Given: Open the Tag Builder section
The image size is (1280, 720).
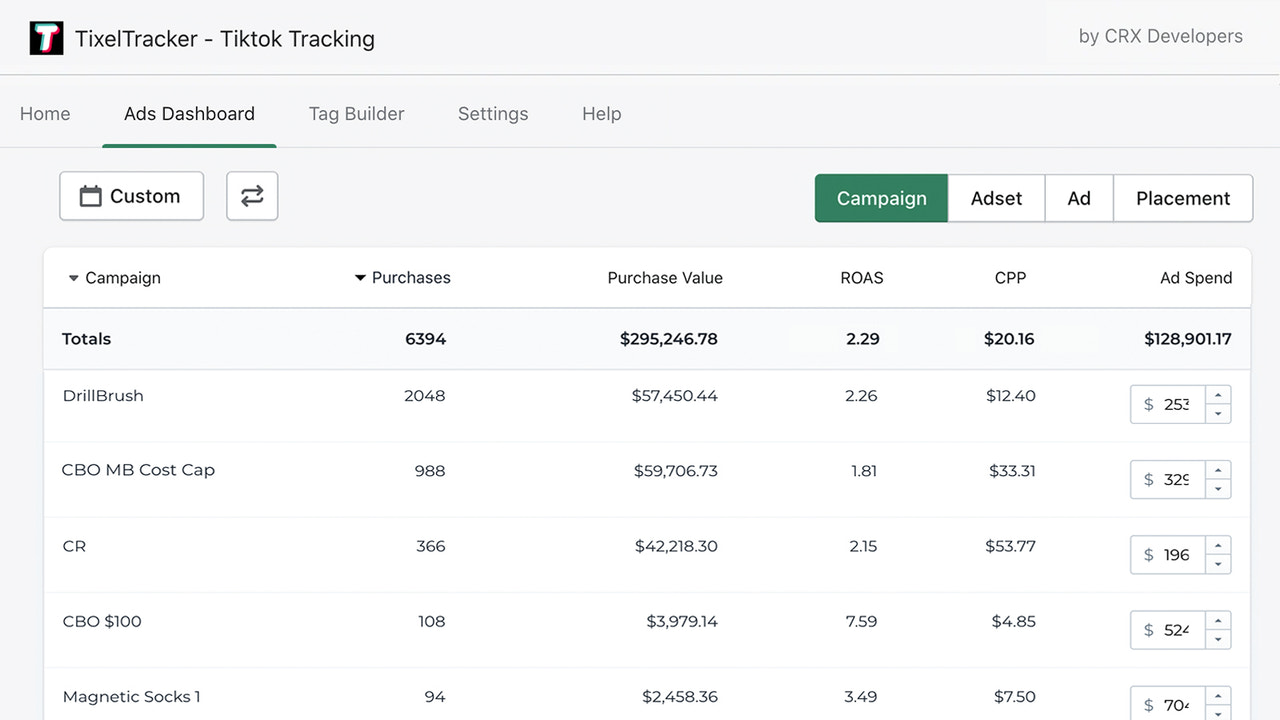Looking at the screenshot, I should (x=356, y=114).
